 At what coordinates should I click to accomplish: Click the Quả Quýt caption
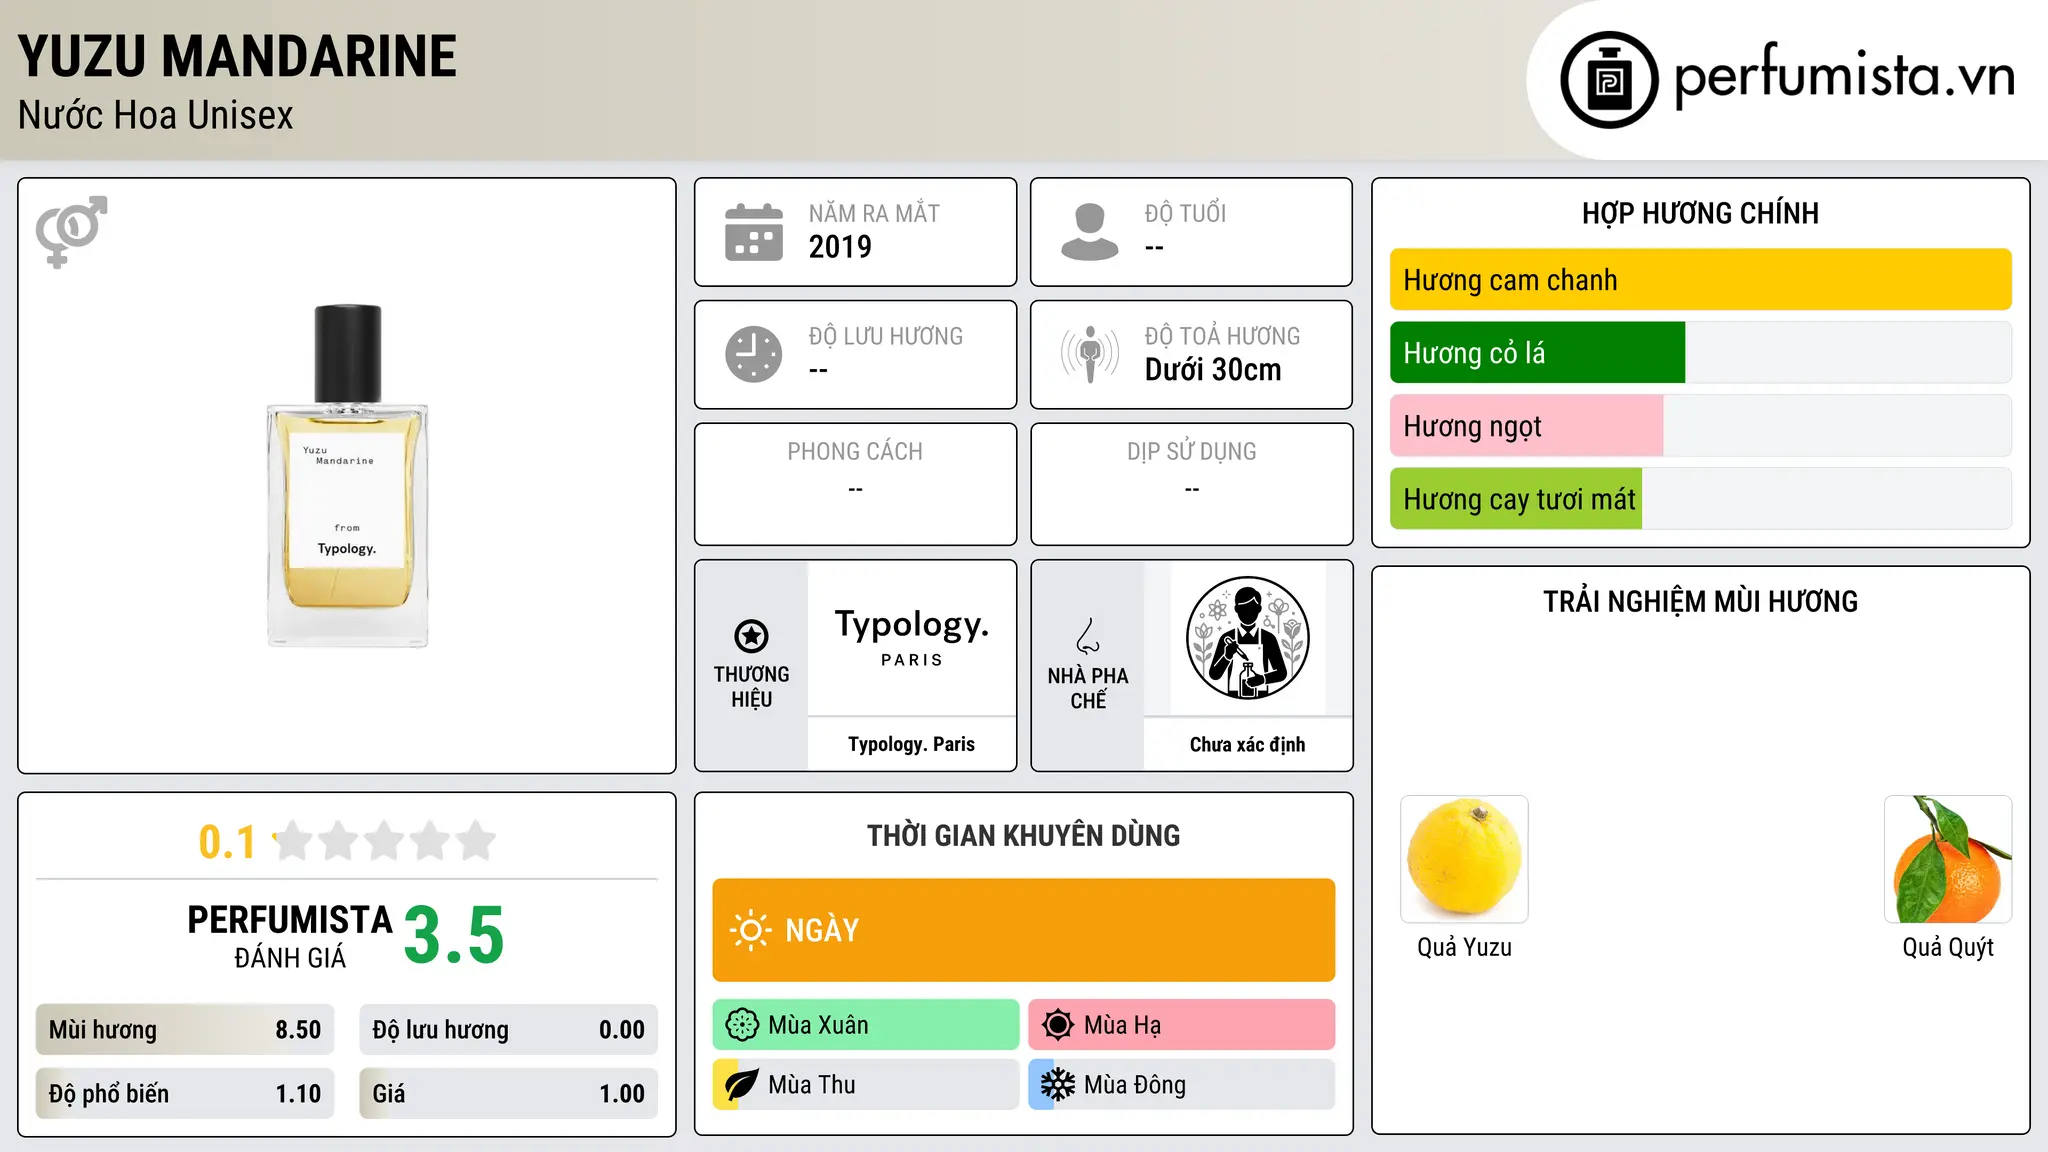click(x=1948, y=947)
